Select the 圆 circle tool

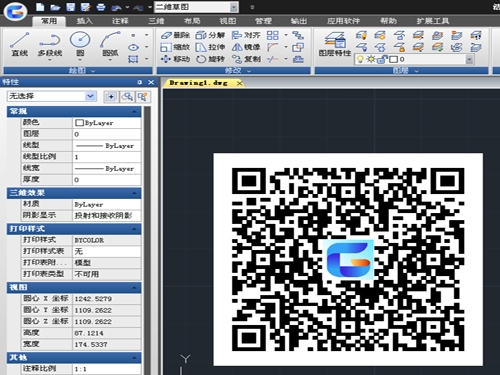pos(80,45)
